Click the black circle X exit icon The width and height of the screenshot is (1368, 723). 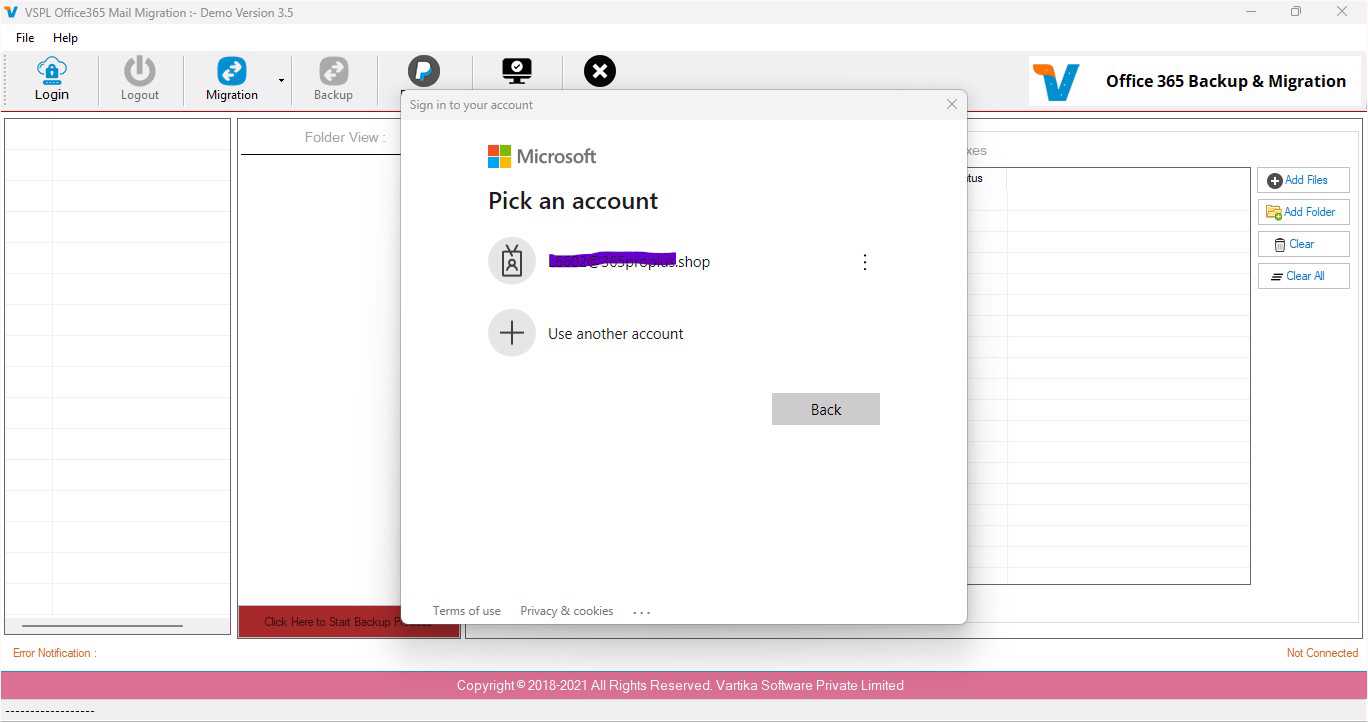[x=600, y=71]
